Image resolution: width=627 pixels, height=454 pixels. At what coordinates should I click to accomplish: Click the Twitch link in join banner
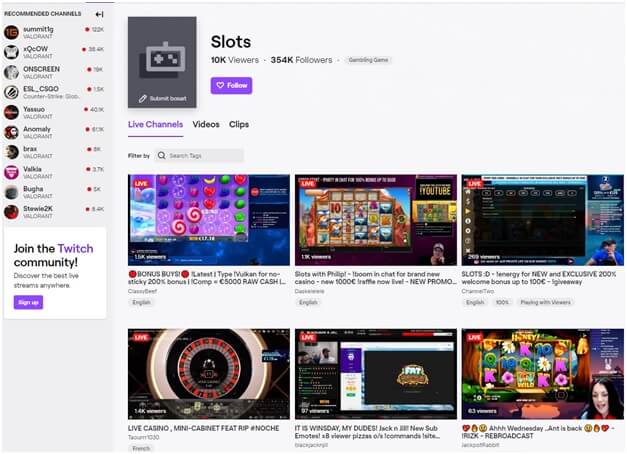(76, 248)
